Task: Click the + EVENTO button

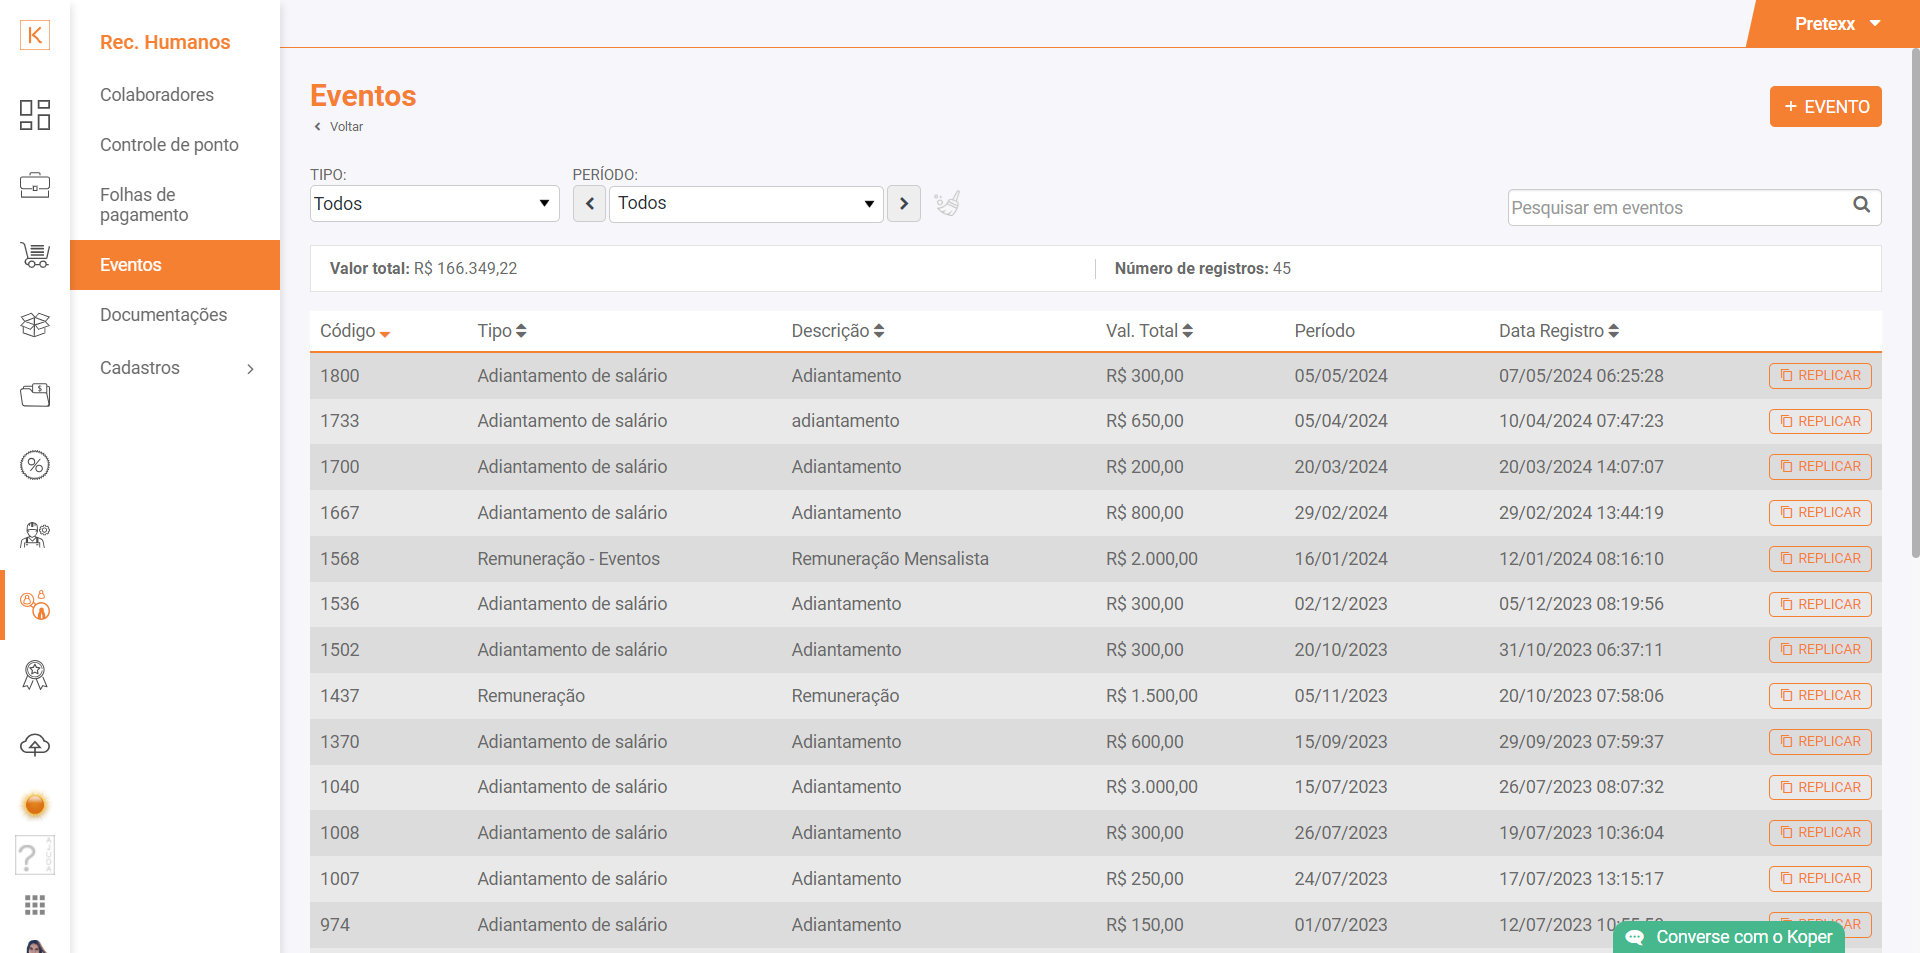Action: (1825, 107)
